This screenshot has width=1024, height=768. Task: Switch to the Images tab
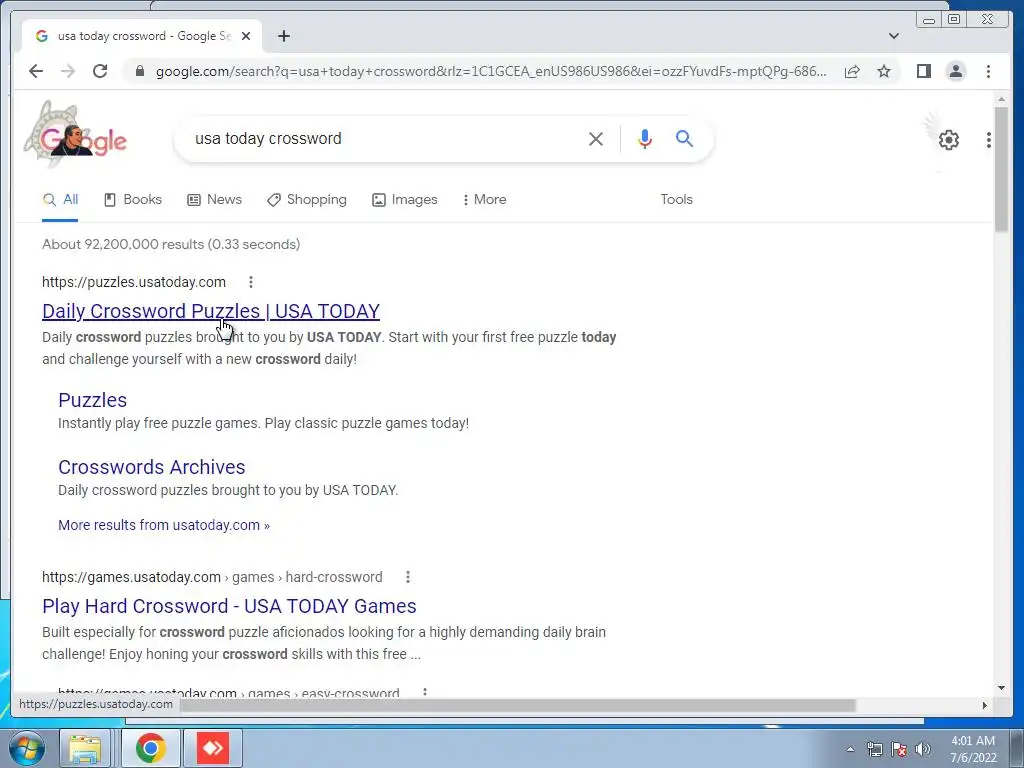click(x=405, y=200)
